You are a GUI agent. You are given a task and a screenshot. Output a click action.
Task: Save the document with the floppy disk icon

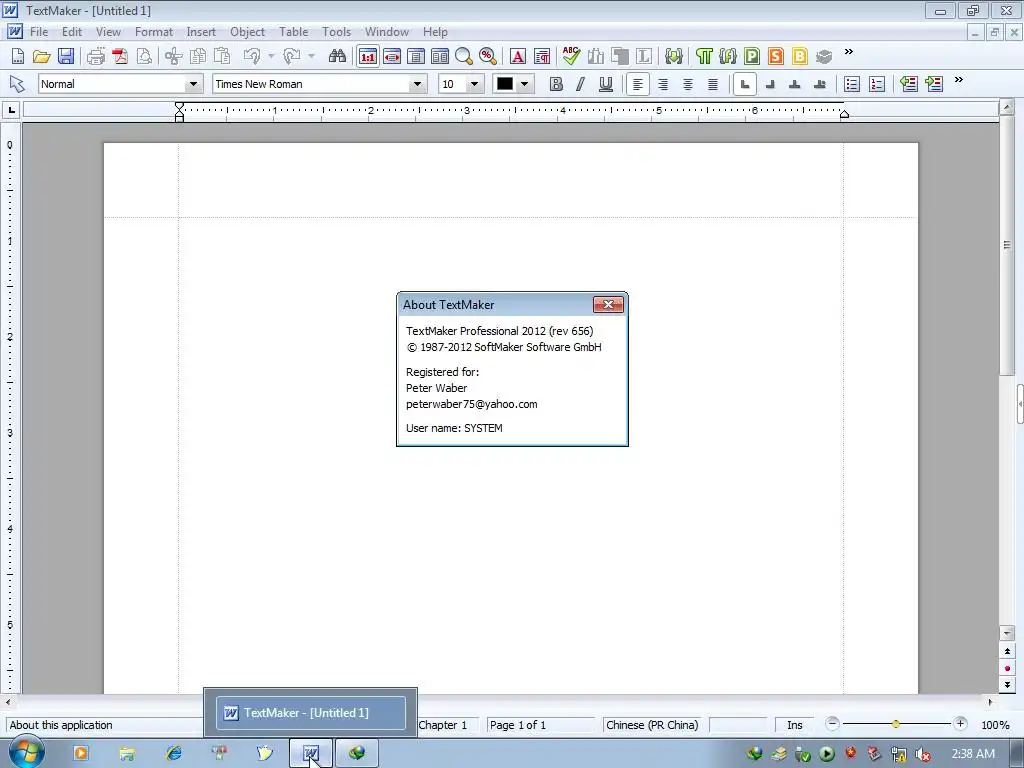pyautogui.click(x=65, y=56)
